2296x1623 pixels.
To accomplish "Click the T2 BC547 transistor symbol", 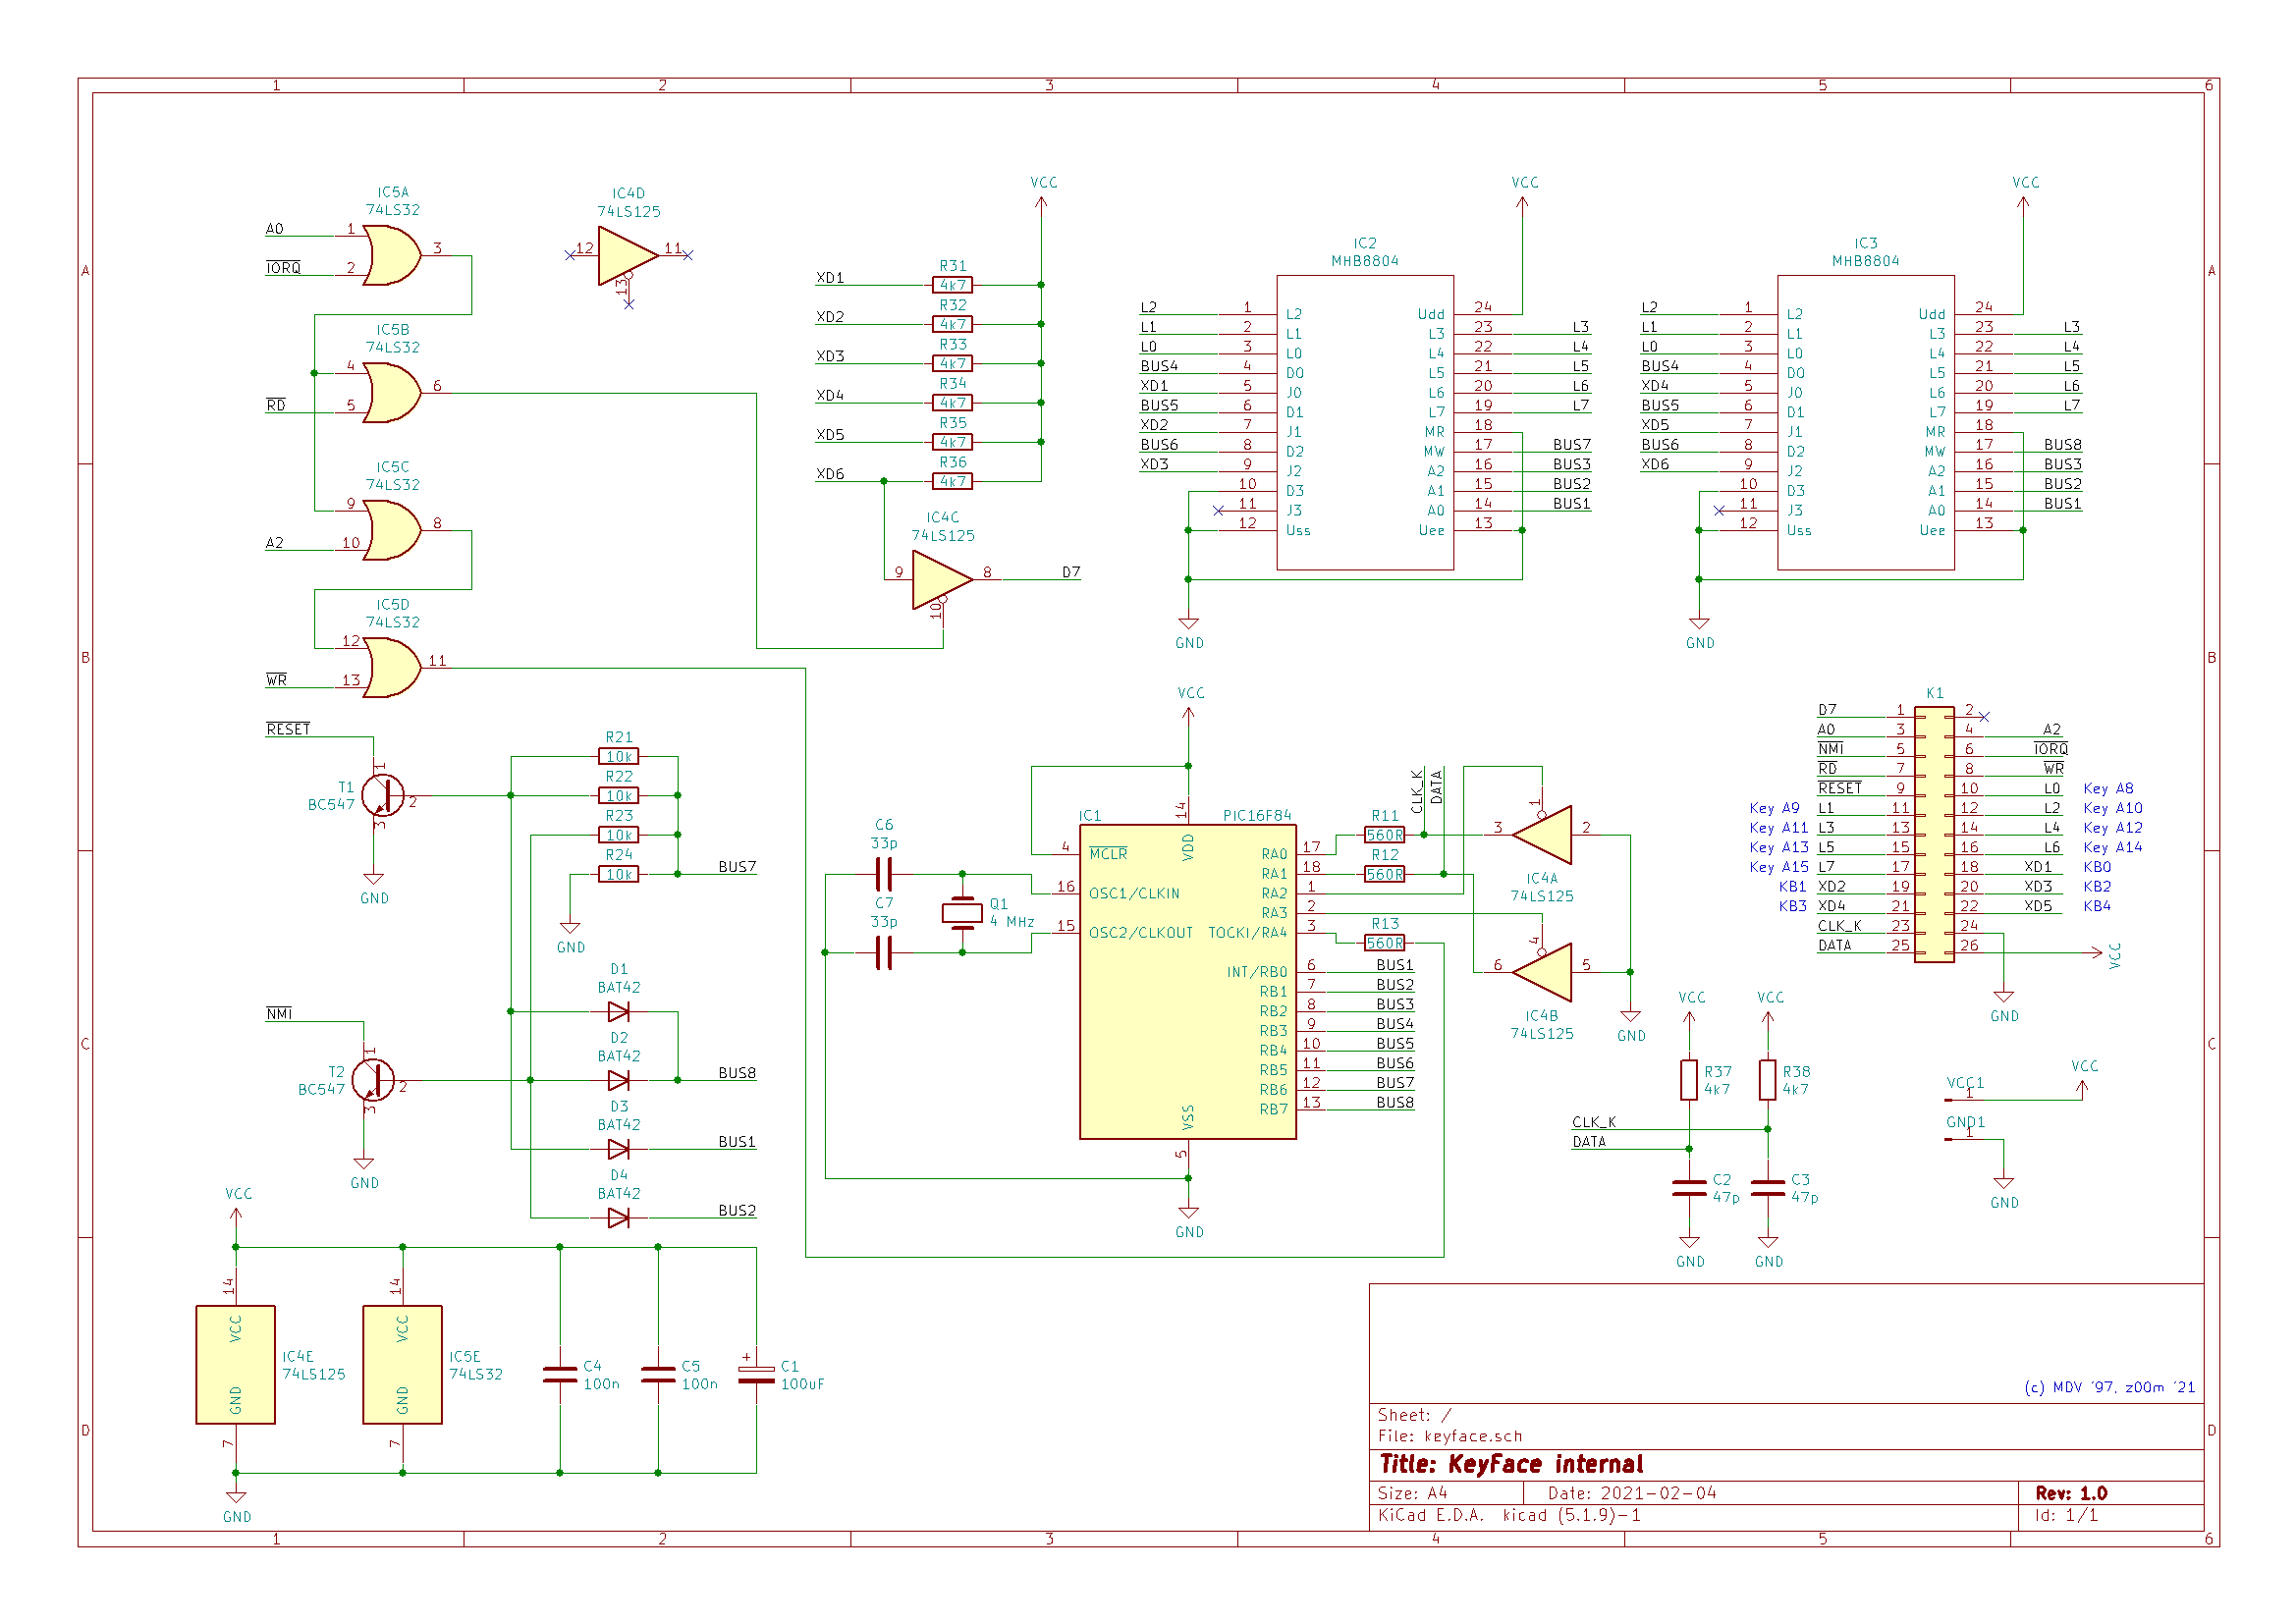I will click(x=372, y=1081).
